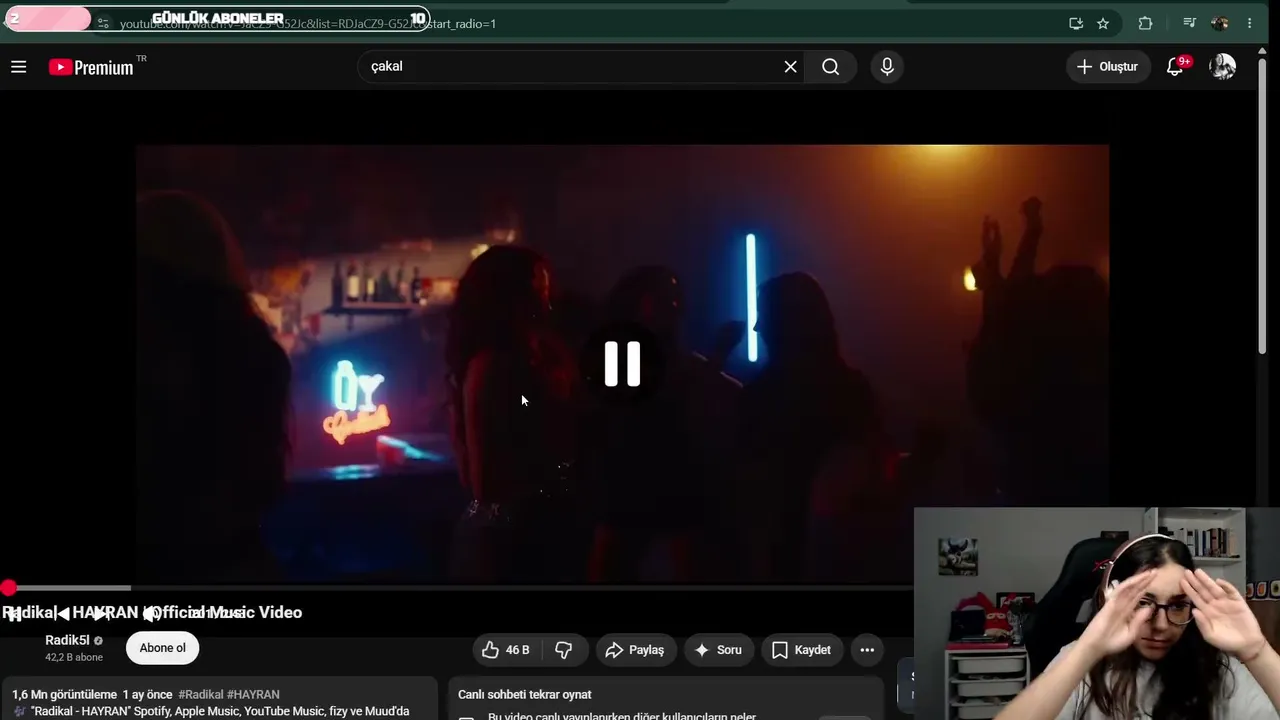Share the video via Paylaş

636,650
